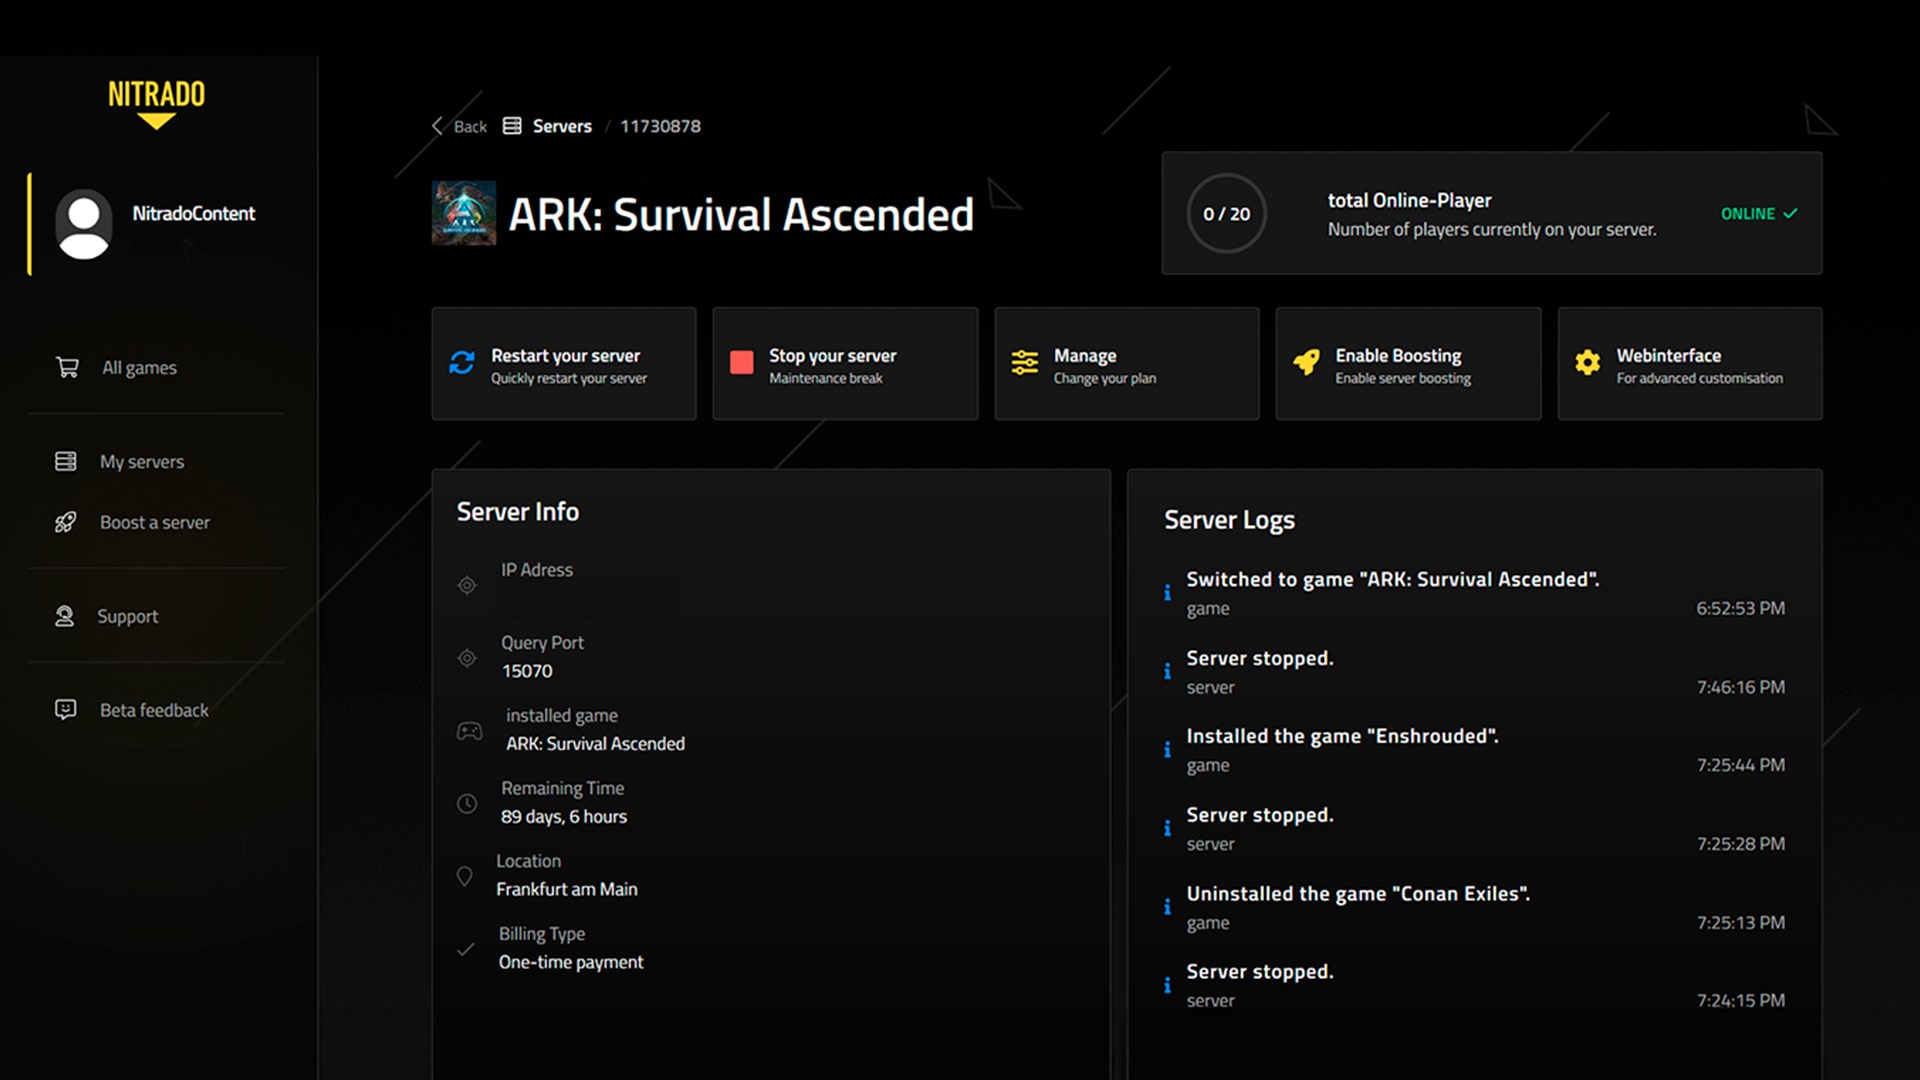Screen dimensions: 1920x1080
Task: Click the 0 / 20 player count ring
Action: click(x=1226, y=214)
